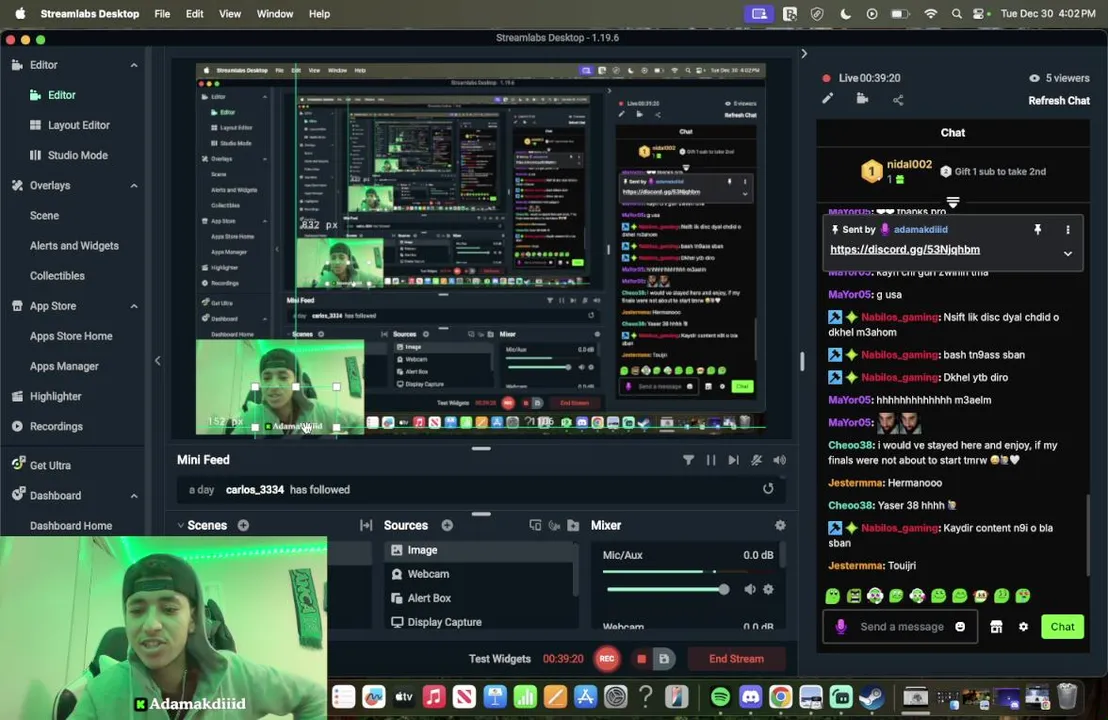Open chat settings gear icon
The image size is (1108, 720).
tap(1023, 627)
